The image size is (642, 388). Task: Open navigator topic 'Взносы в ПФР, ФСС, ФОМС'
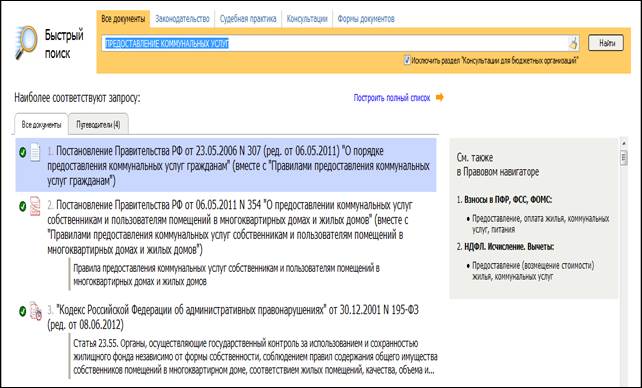pos(508,200)
